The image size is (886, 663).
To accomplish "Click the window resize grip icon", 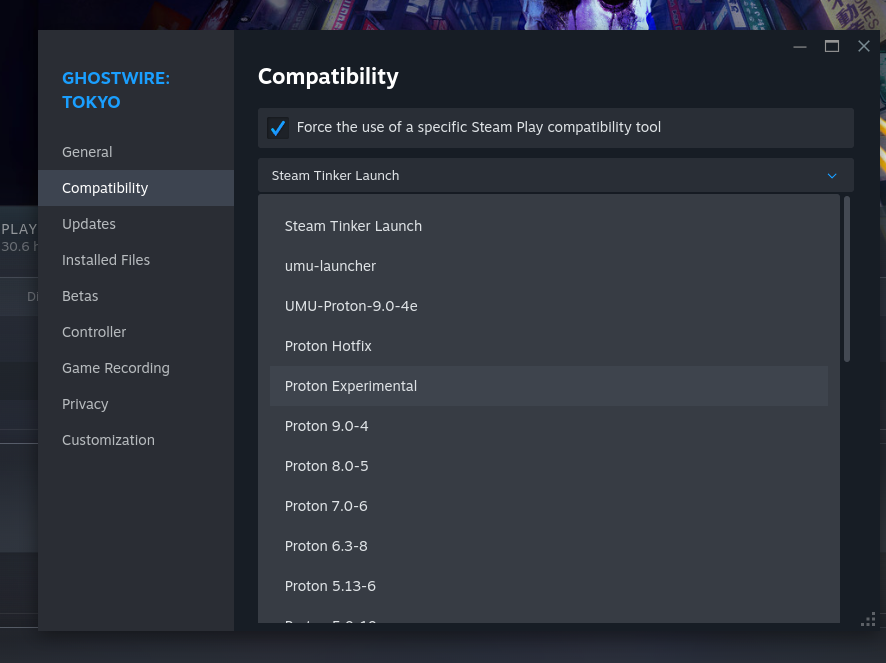I will [868, 619].
